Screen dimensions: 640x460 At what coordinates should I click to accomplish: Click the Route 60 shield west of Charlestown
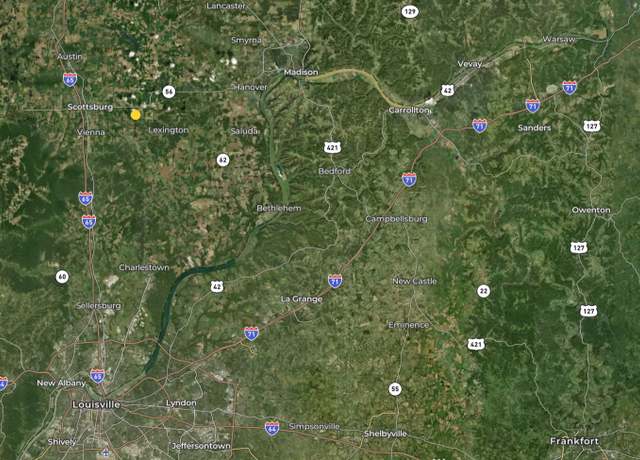click(62, 277)
